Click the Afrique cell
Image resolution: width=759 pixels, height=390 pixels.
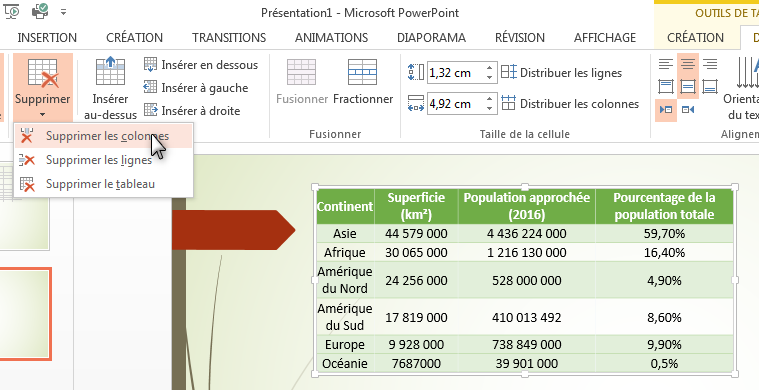click(345, 253)
